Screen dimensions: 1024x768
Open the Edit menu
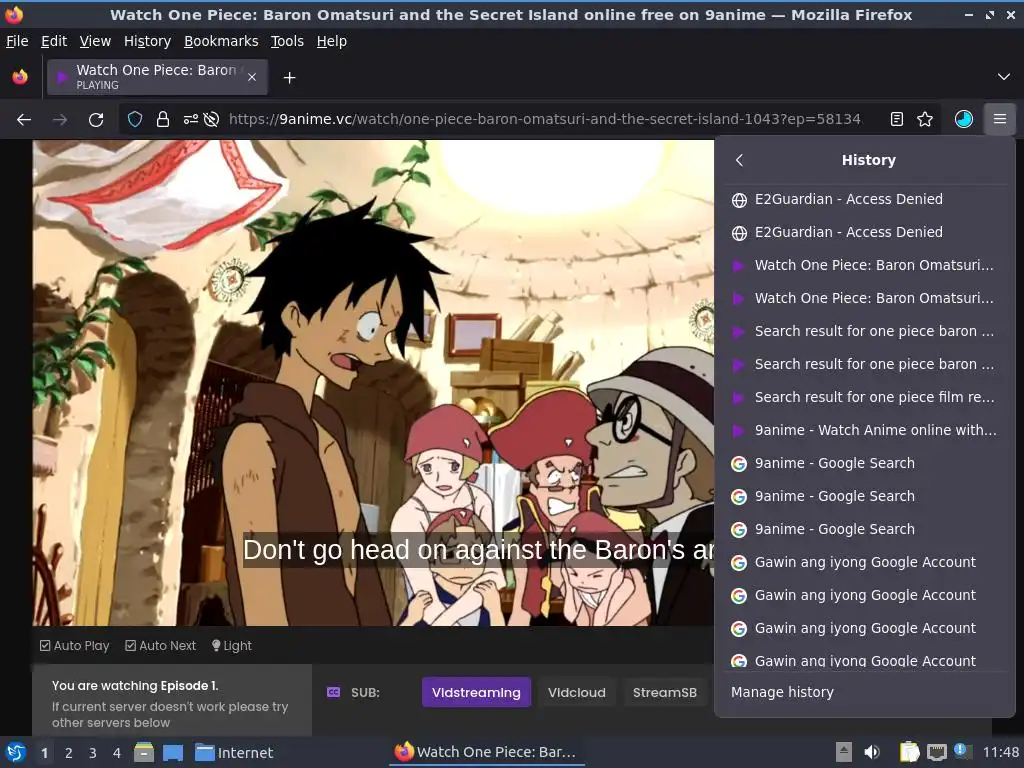pos(54,41)
